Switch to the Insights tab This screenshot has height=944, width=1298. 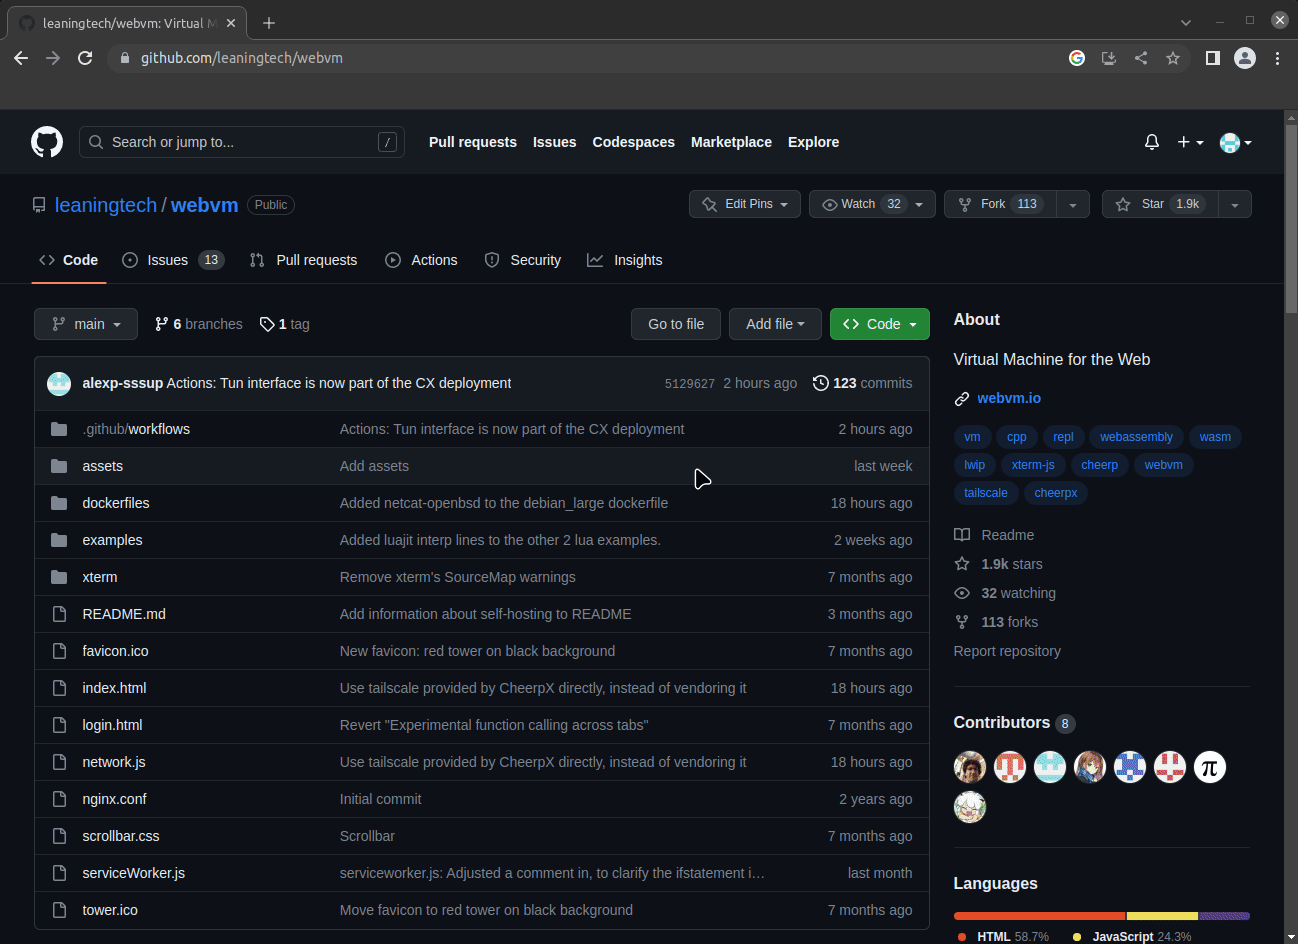coord(625,260)
